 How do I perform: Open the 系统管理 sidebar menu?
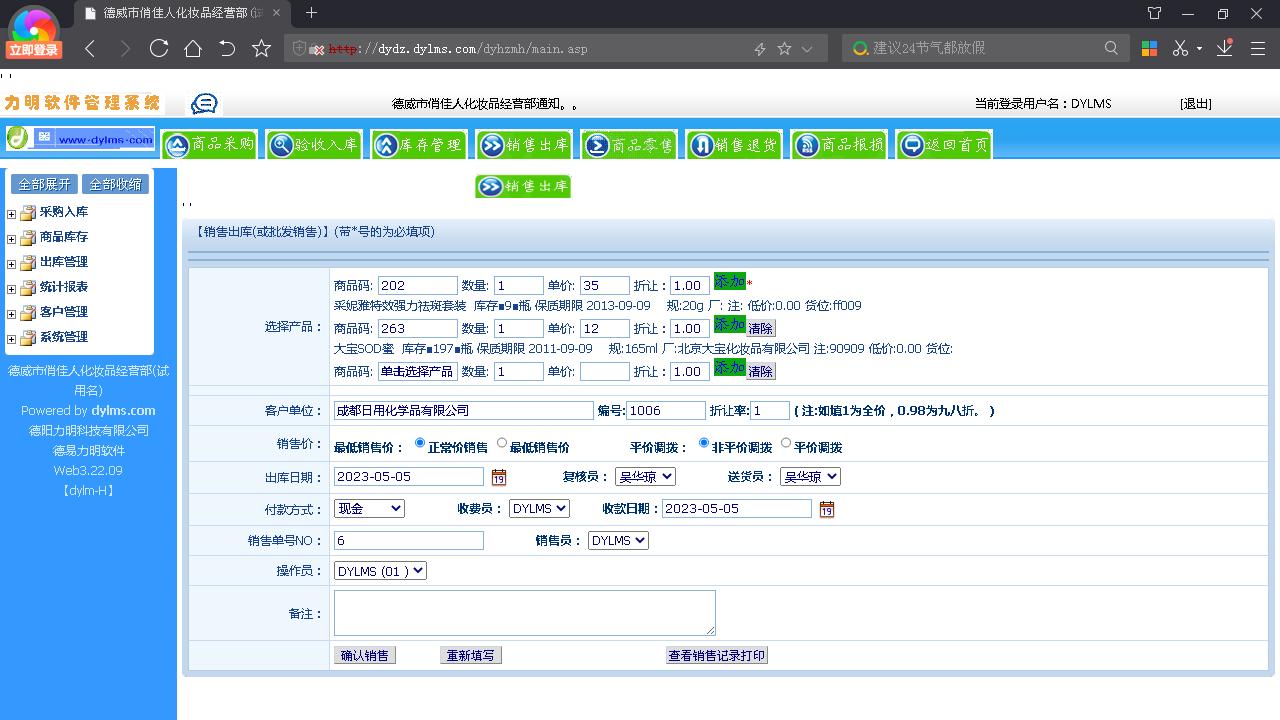pyautogui.click(x=60, y=337)
